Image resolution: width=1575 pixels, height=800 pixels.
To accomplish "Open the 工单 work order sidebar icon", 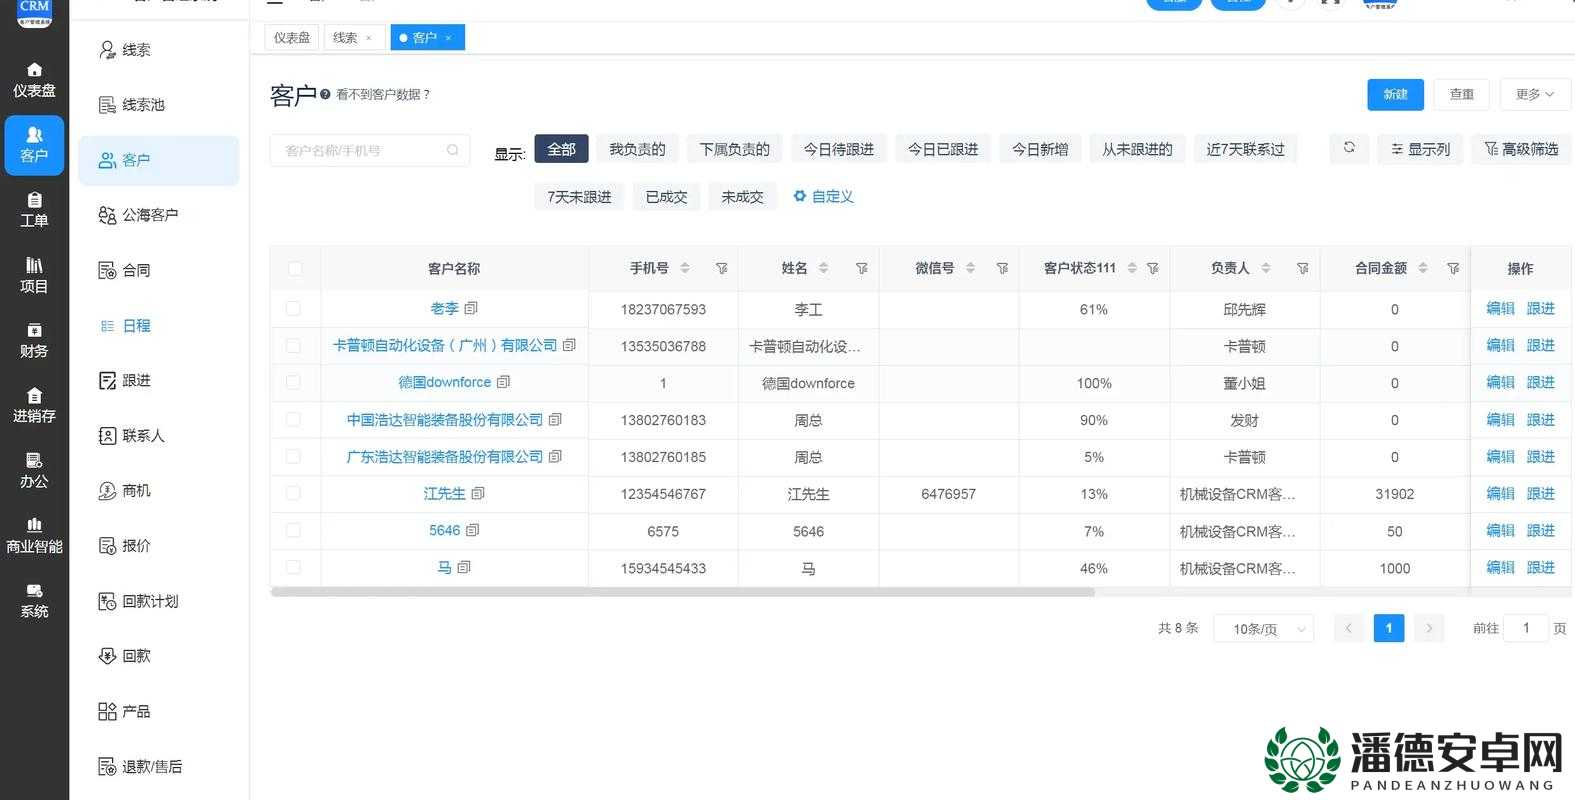I will [34, 210].
